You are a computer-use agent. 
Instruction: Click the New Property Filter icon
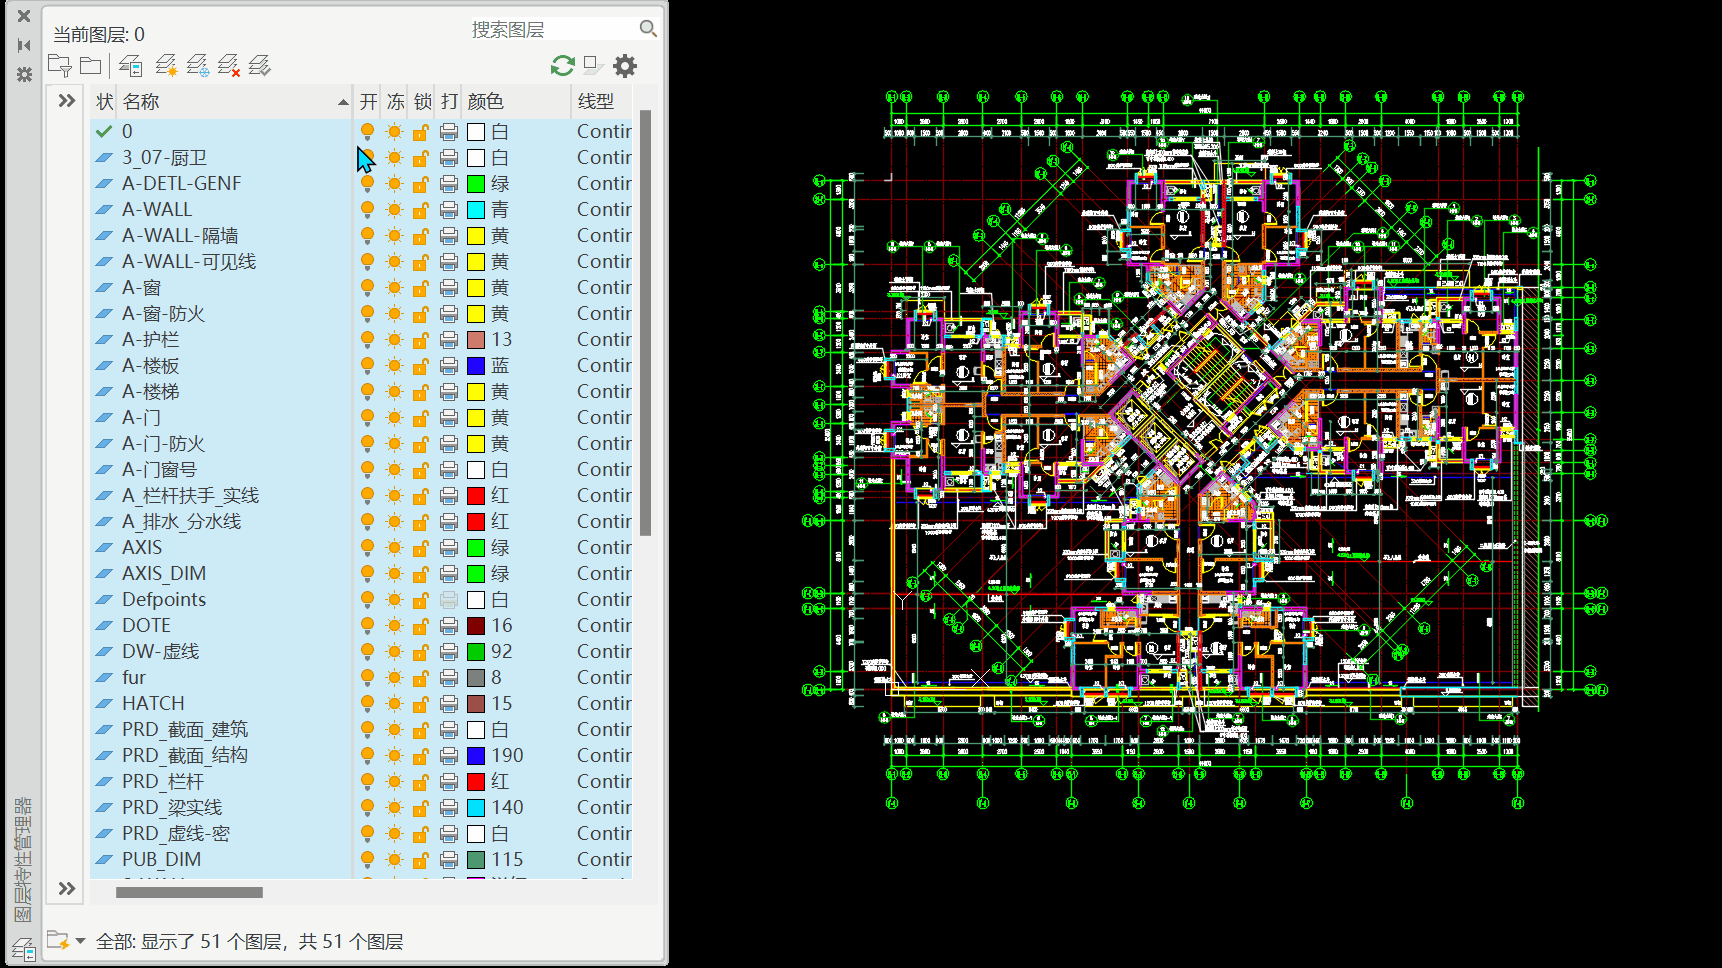click(x=60, y=66)
